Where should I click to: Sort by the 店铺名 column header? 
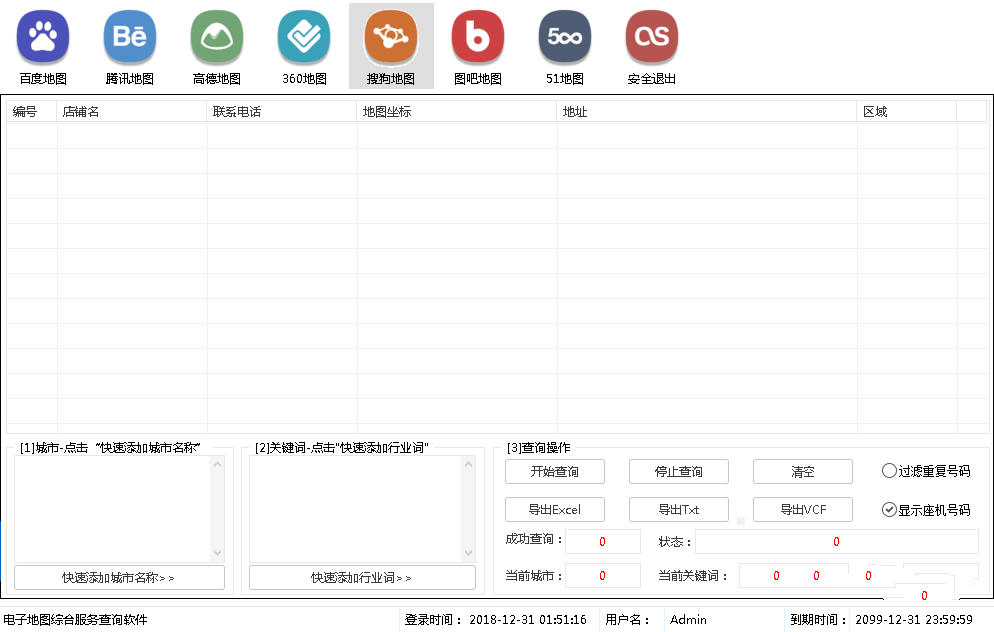[132, 112]
